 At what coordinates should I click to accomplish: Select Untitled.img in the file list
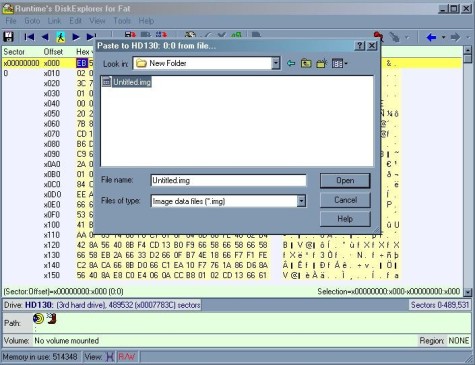click(x=127, y=82)
